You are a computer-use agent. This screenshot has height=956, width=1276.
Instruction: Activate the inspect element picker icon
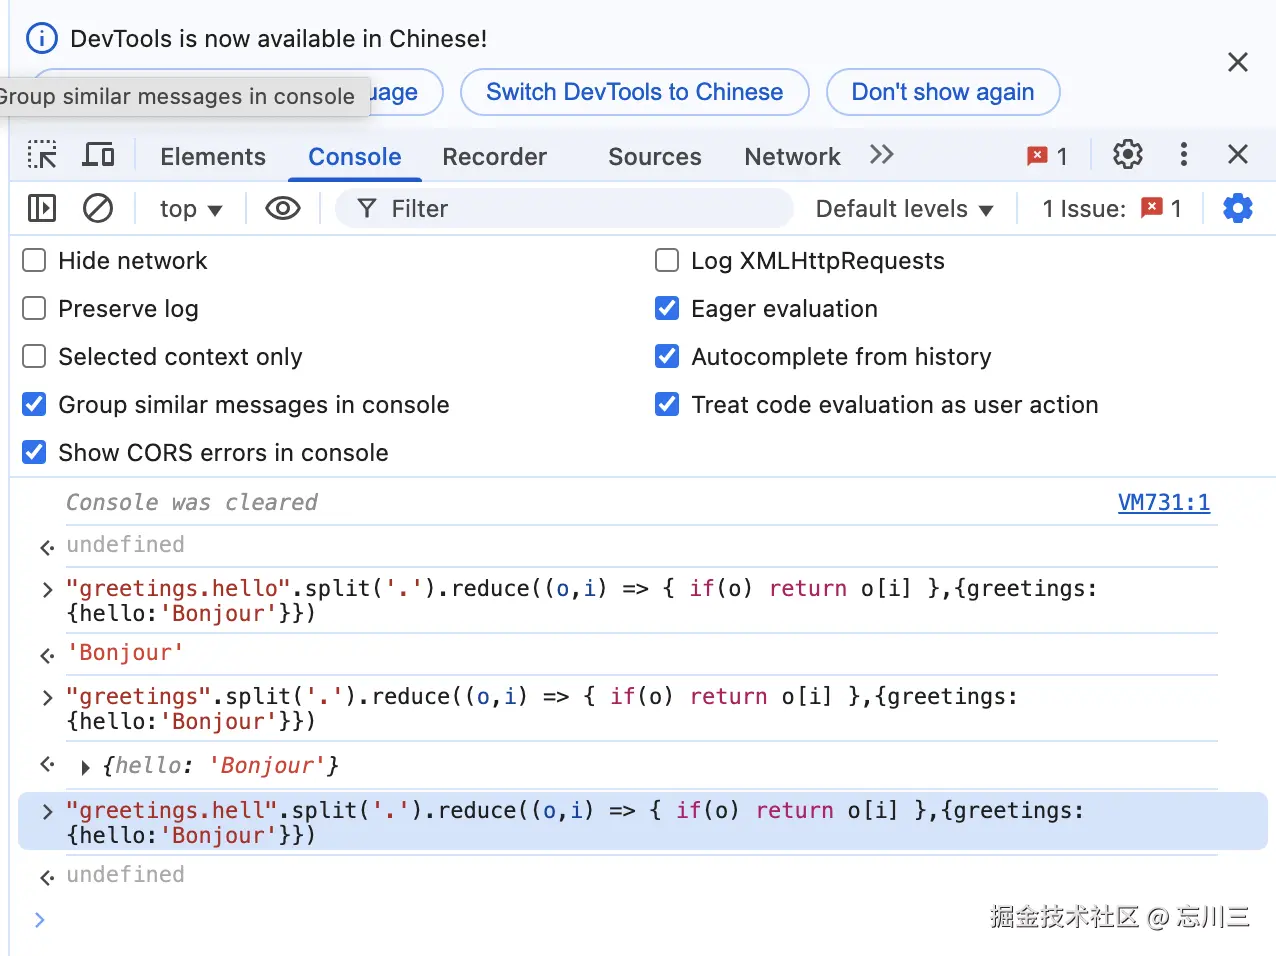coord(42,155)
